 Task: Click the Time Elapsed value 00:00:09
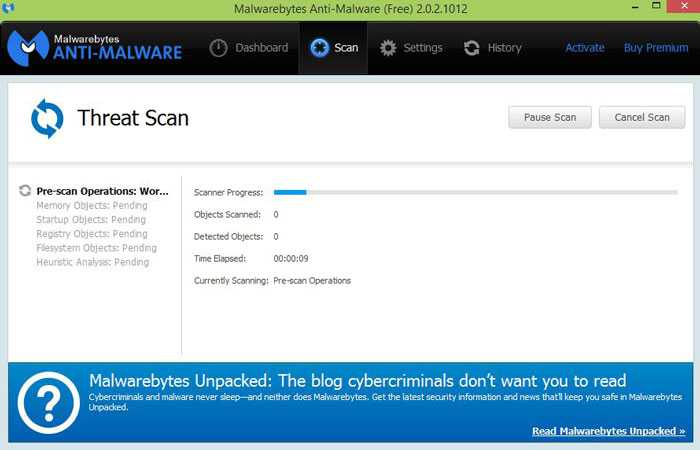click(x=291, y=258)
